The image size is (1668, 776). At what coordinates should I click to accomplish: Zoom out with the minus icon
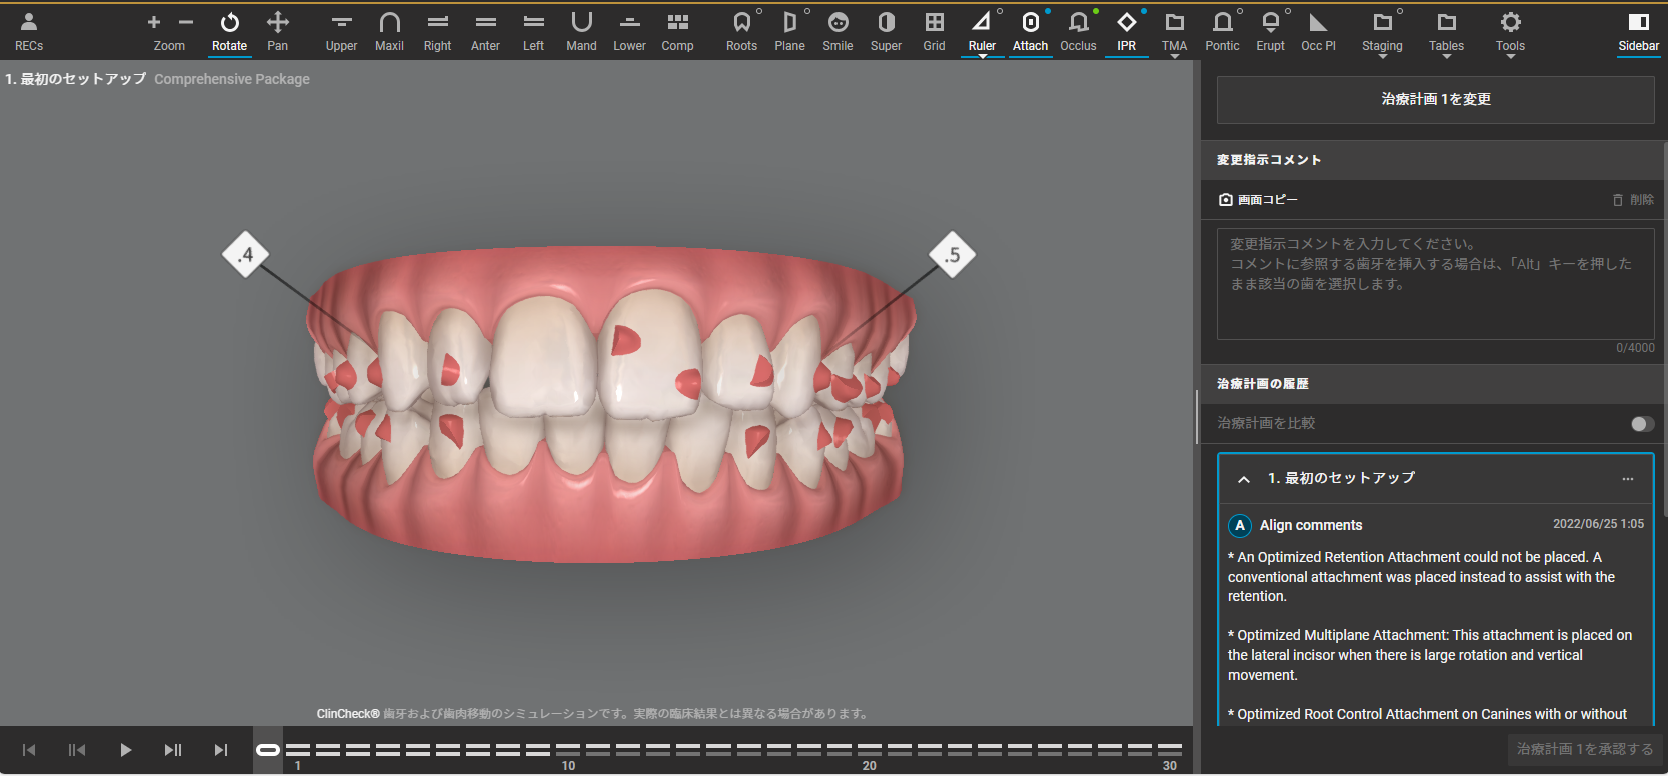(186, 22)
